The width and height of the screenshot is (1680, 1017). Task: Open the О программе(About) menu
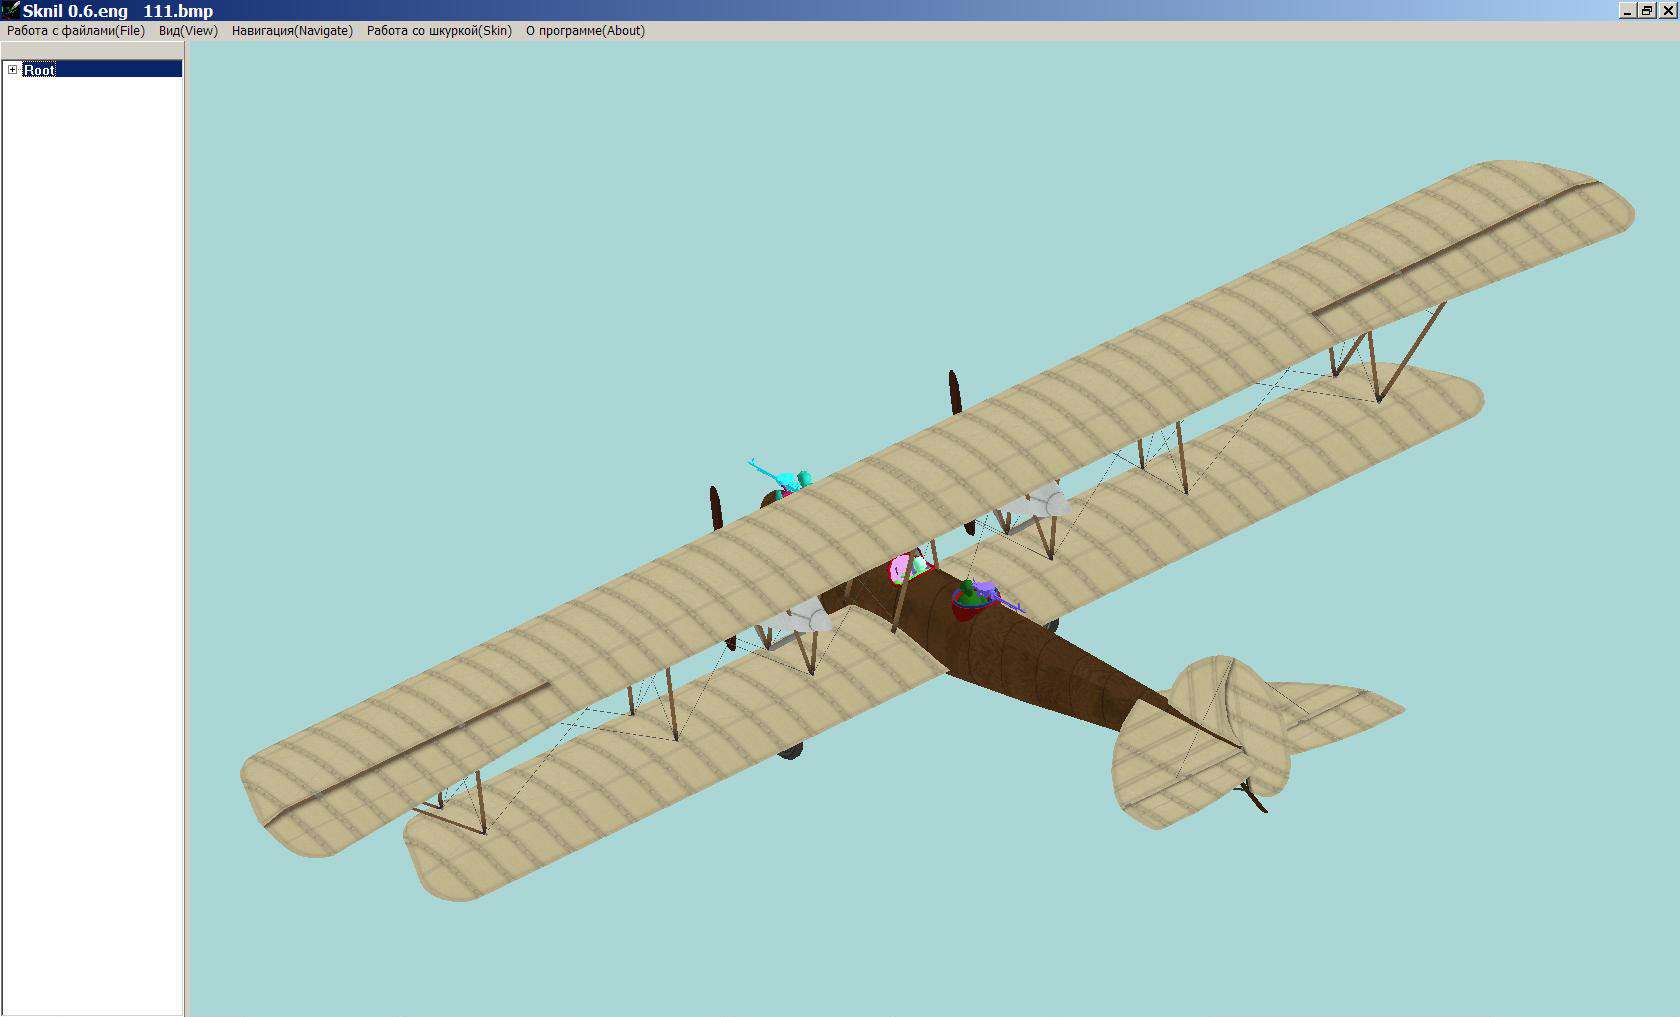pyautogui.click(x=585, y=31)
